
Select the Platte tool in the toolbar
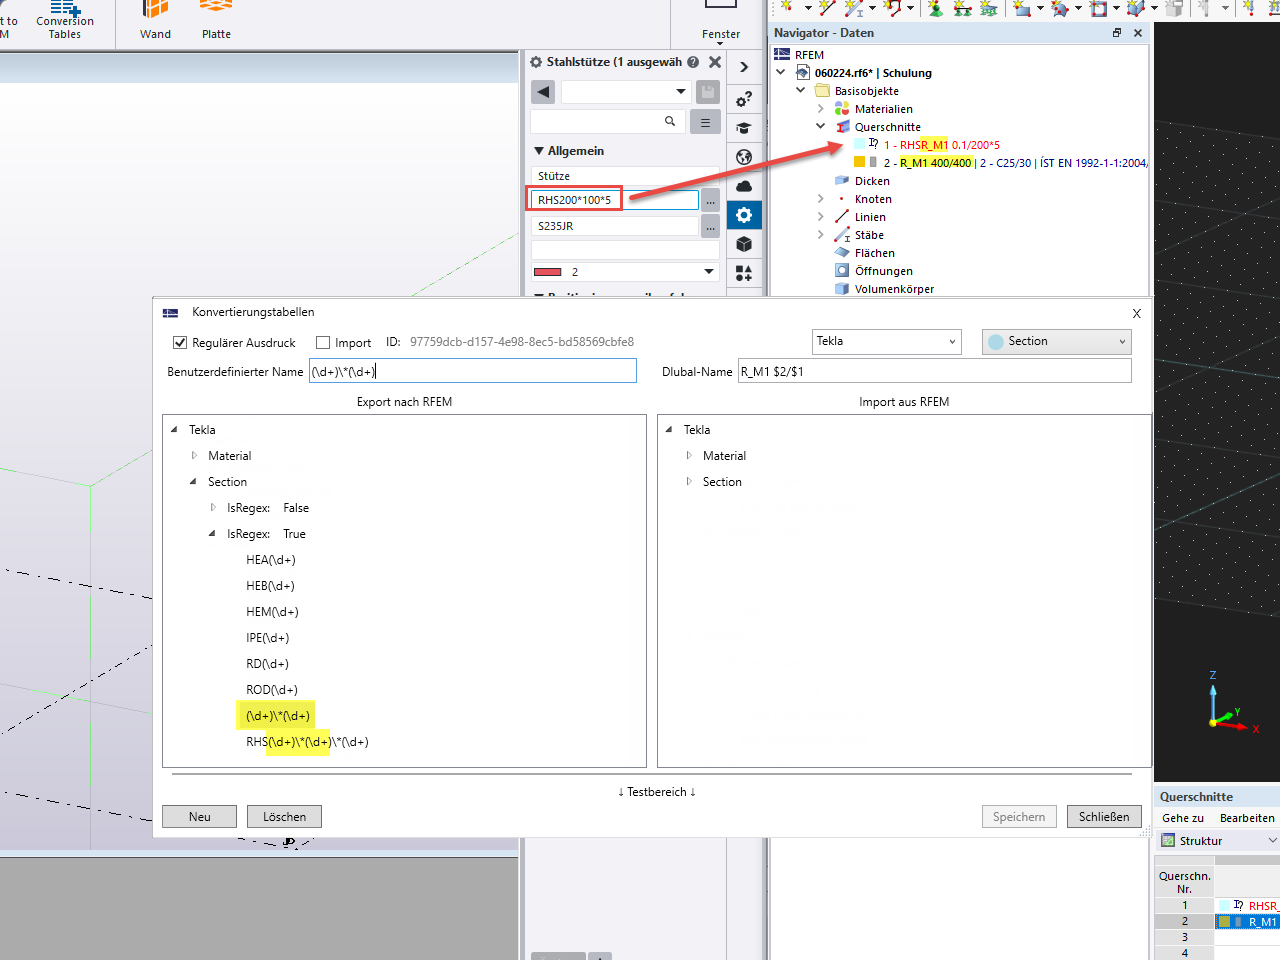[x=216, y=20]
